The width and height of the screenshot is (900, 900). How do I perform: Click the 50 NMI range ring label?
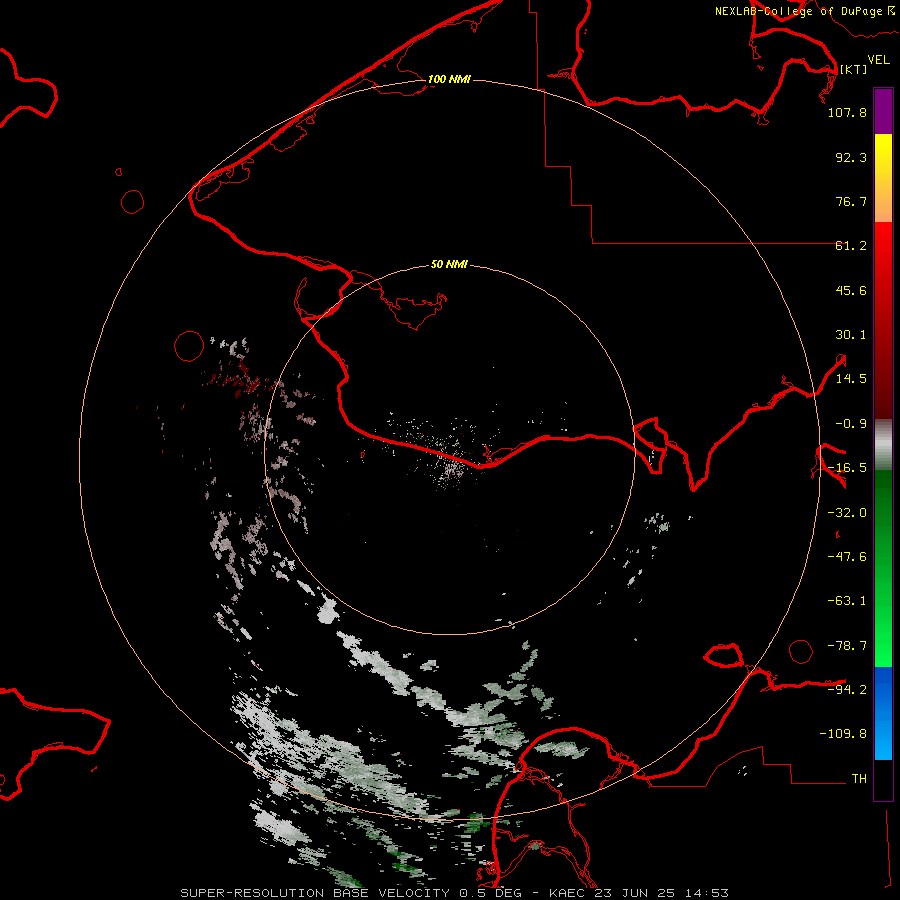click(449, 264)
